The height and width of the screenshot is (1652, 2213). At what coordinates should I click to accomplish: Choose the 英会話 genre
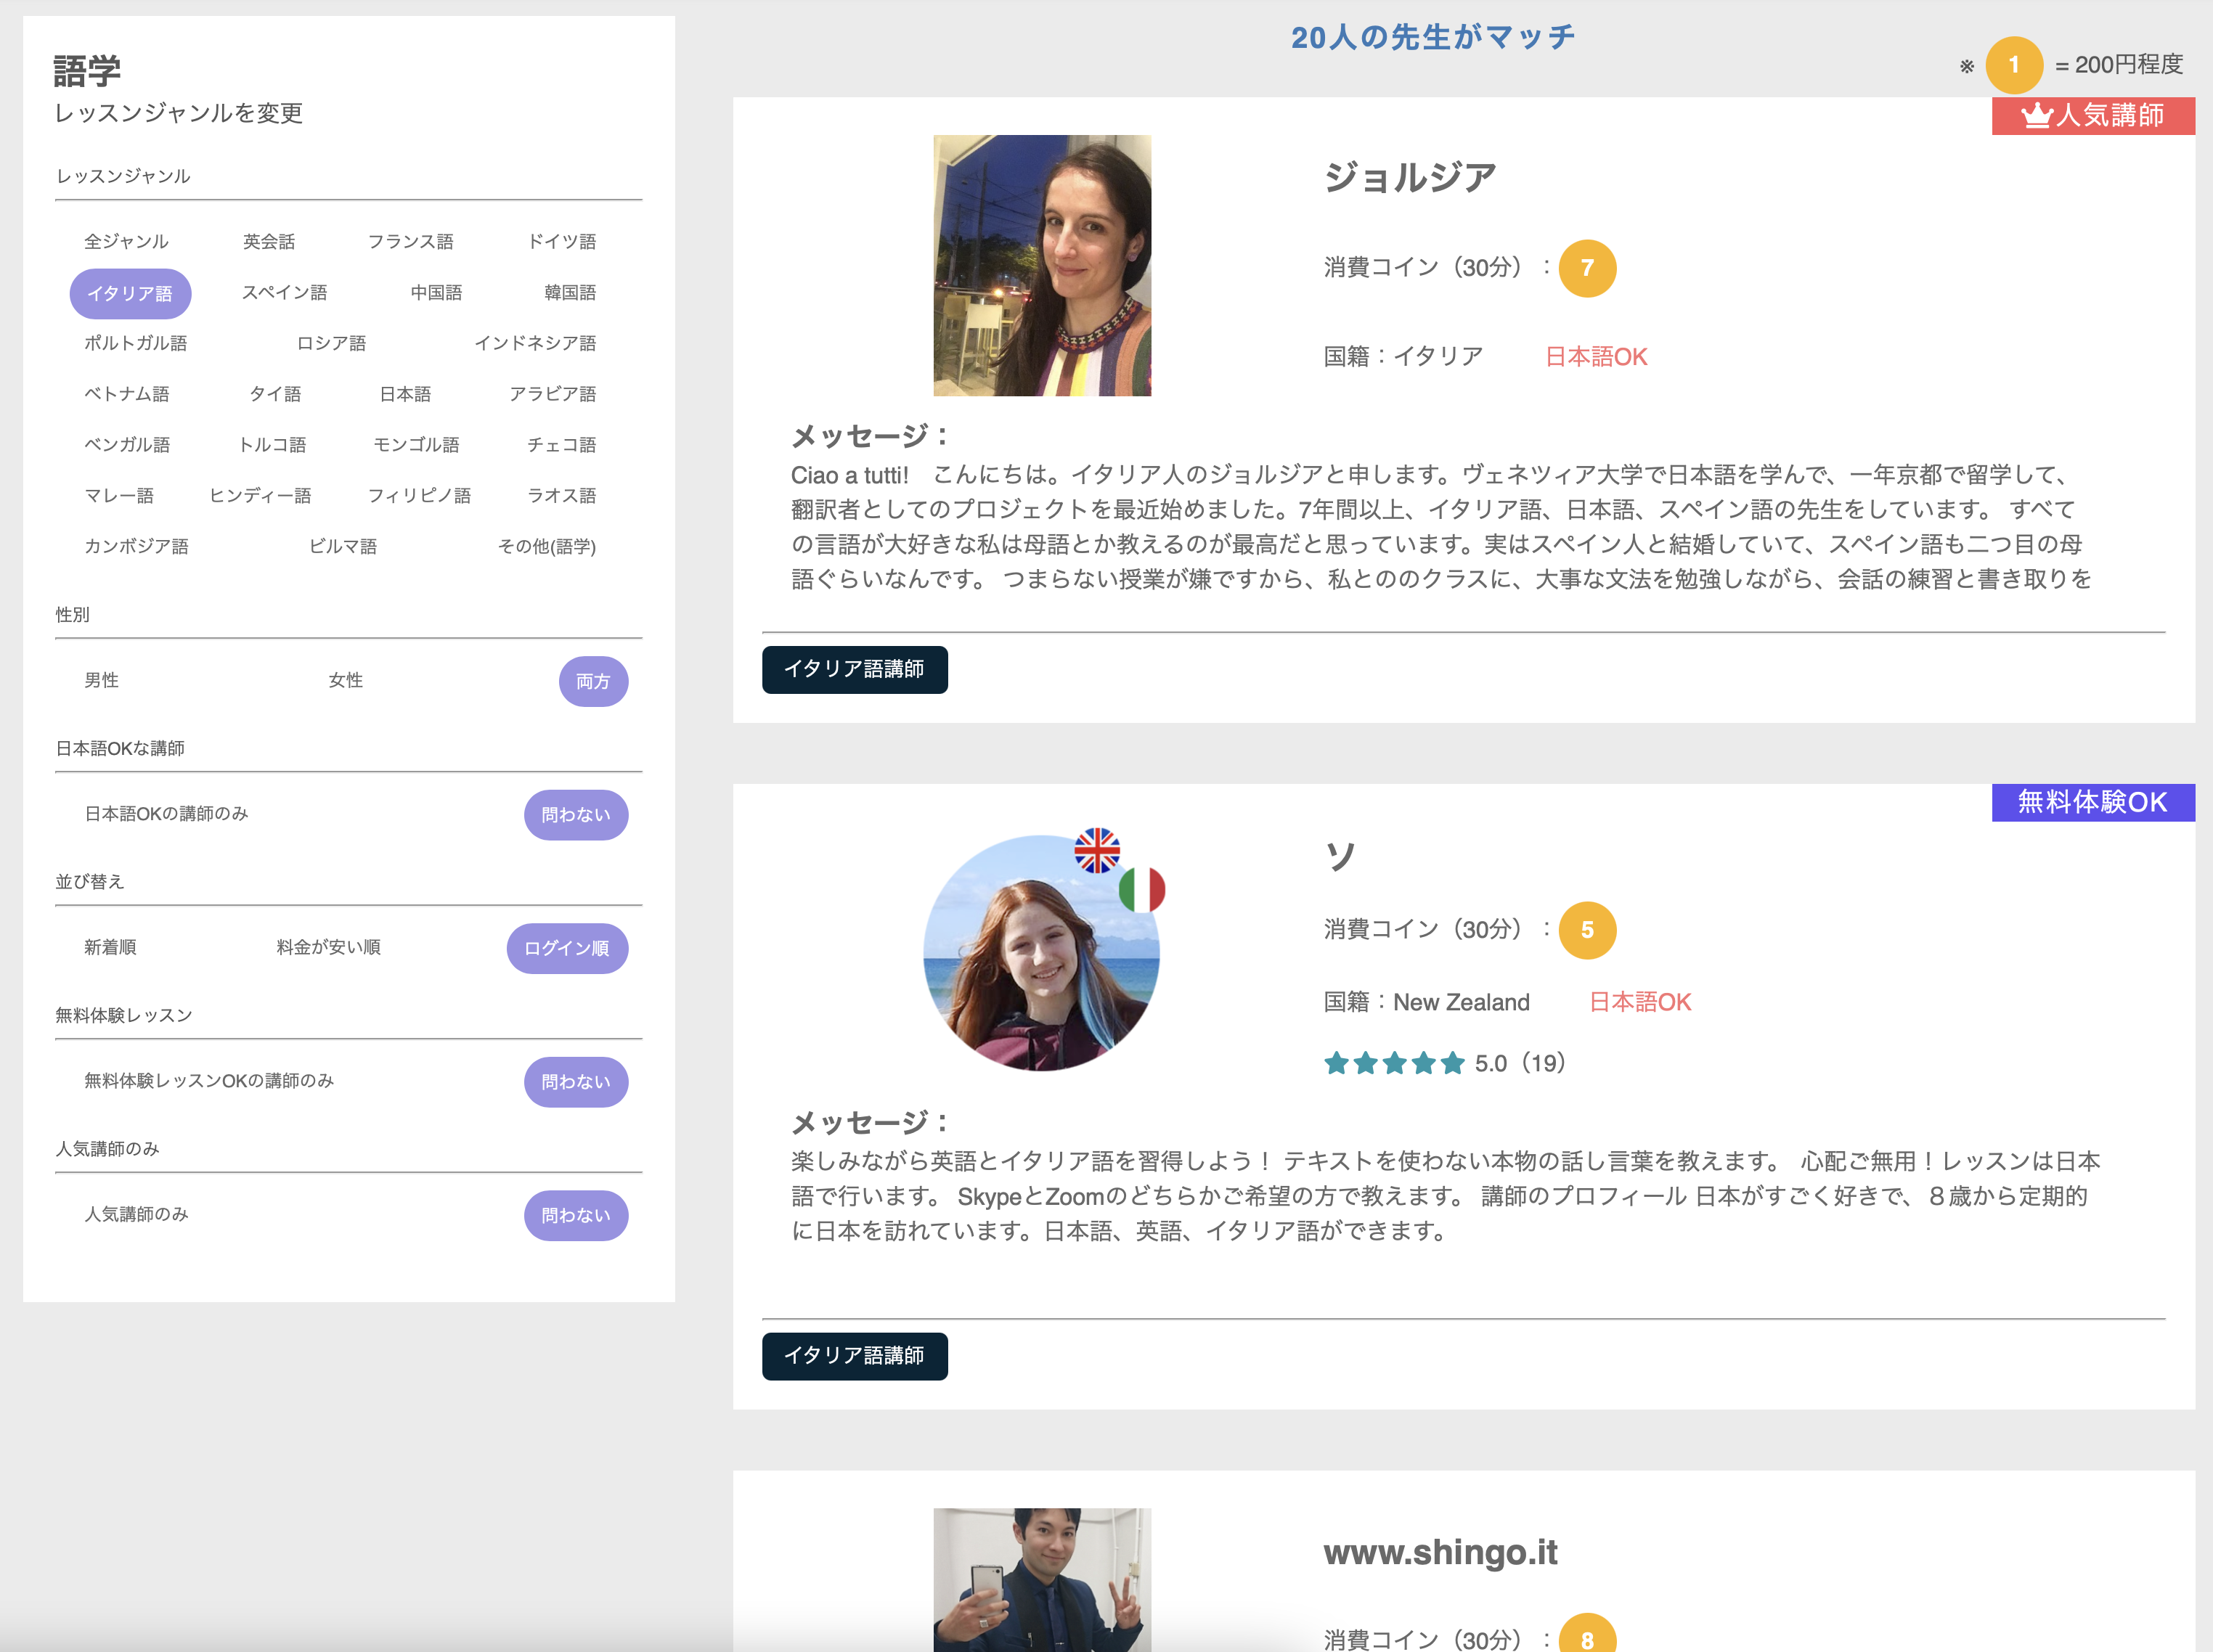coord(268,241)
